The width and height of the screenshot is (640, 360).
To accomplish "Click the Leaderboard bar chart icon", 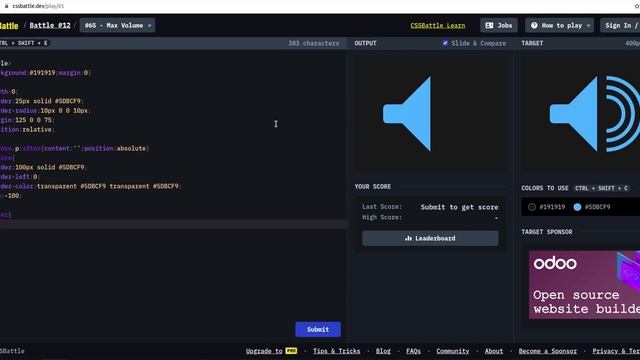I will (408, 238).
